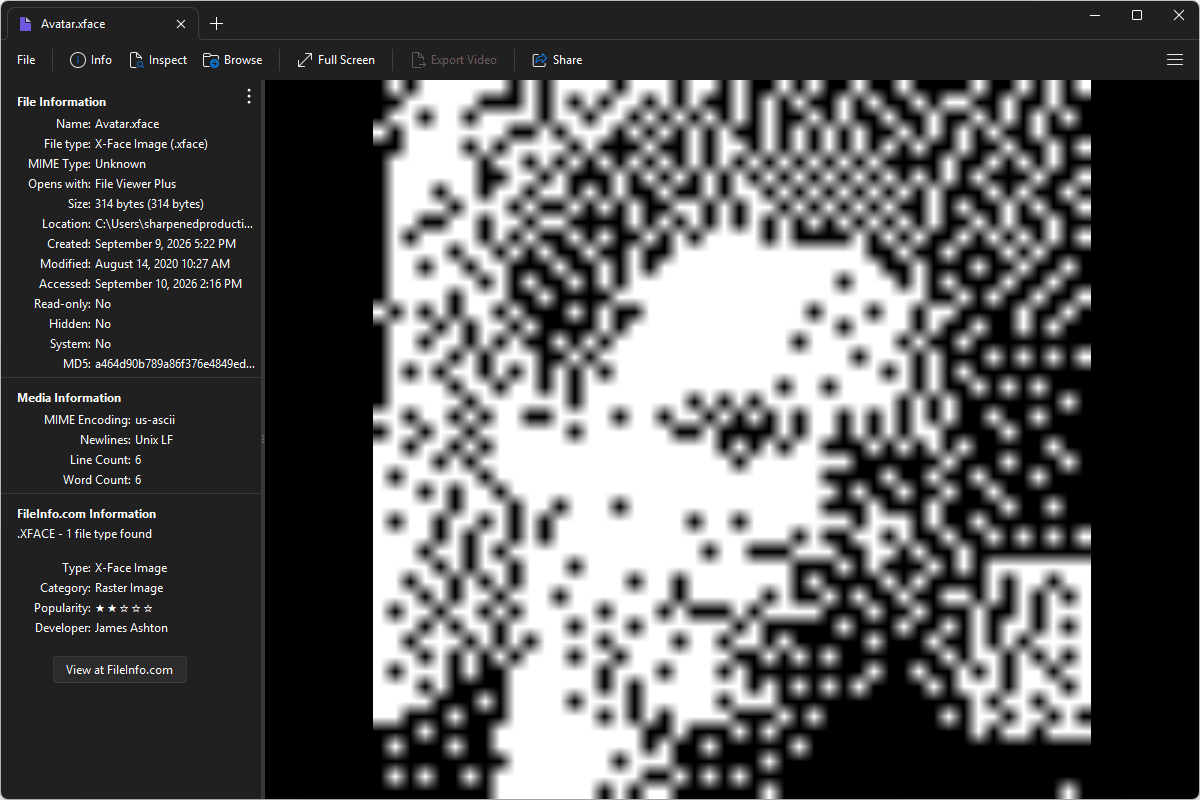1200x800 pixels.
Task: Click the Size value 314 bytes
Action: (150, 204)
